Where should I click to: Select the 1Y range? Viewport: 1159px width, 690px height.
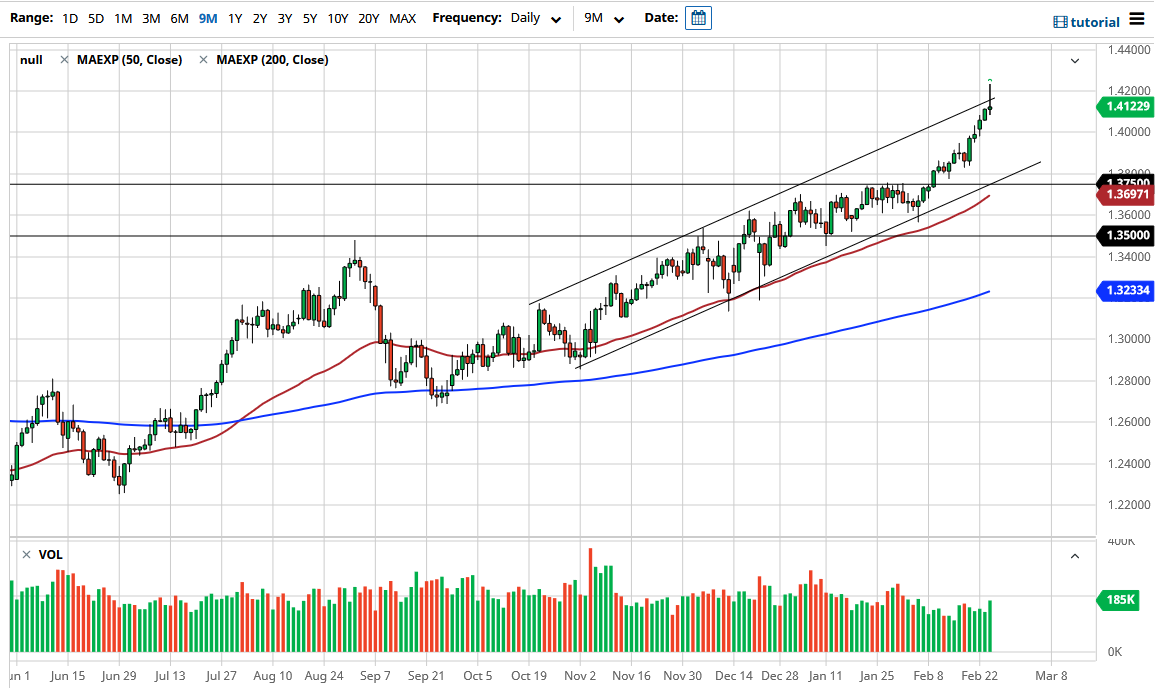pos(235,18)
